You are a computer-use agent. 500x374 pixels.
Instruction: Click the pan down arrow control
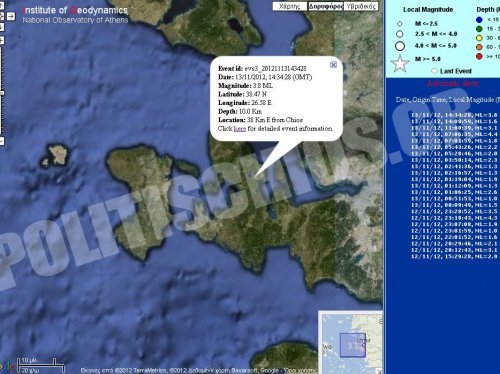pos(1,27)
